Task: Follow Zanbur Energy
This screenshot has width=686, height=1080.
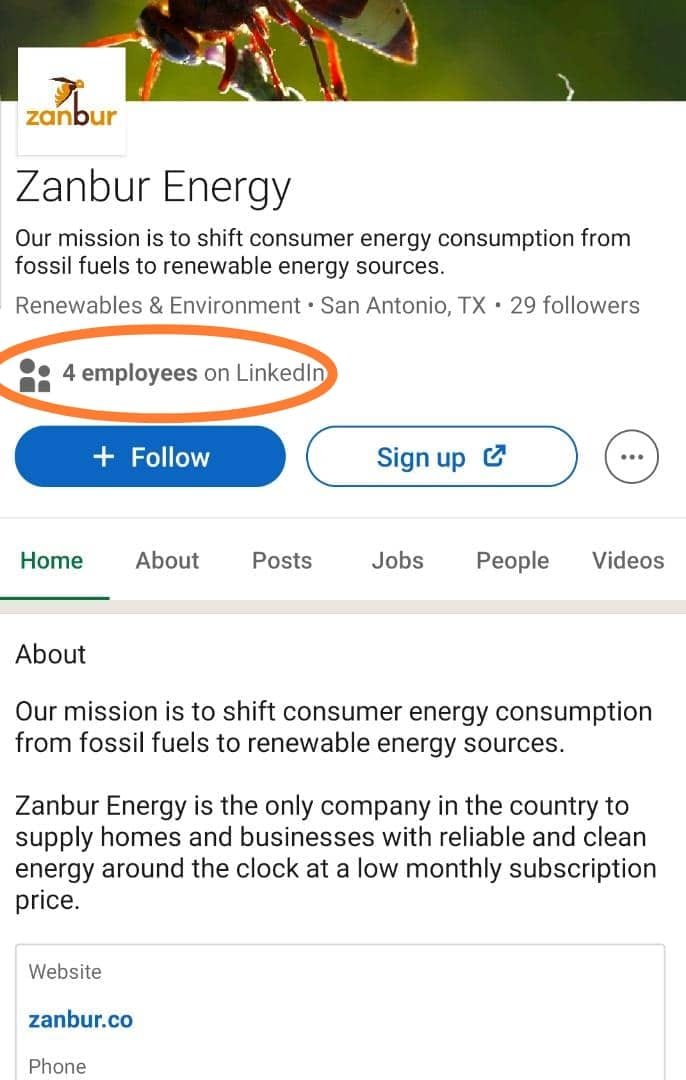Action: pyautogui.click(x=150, y=457)
